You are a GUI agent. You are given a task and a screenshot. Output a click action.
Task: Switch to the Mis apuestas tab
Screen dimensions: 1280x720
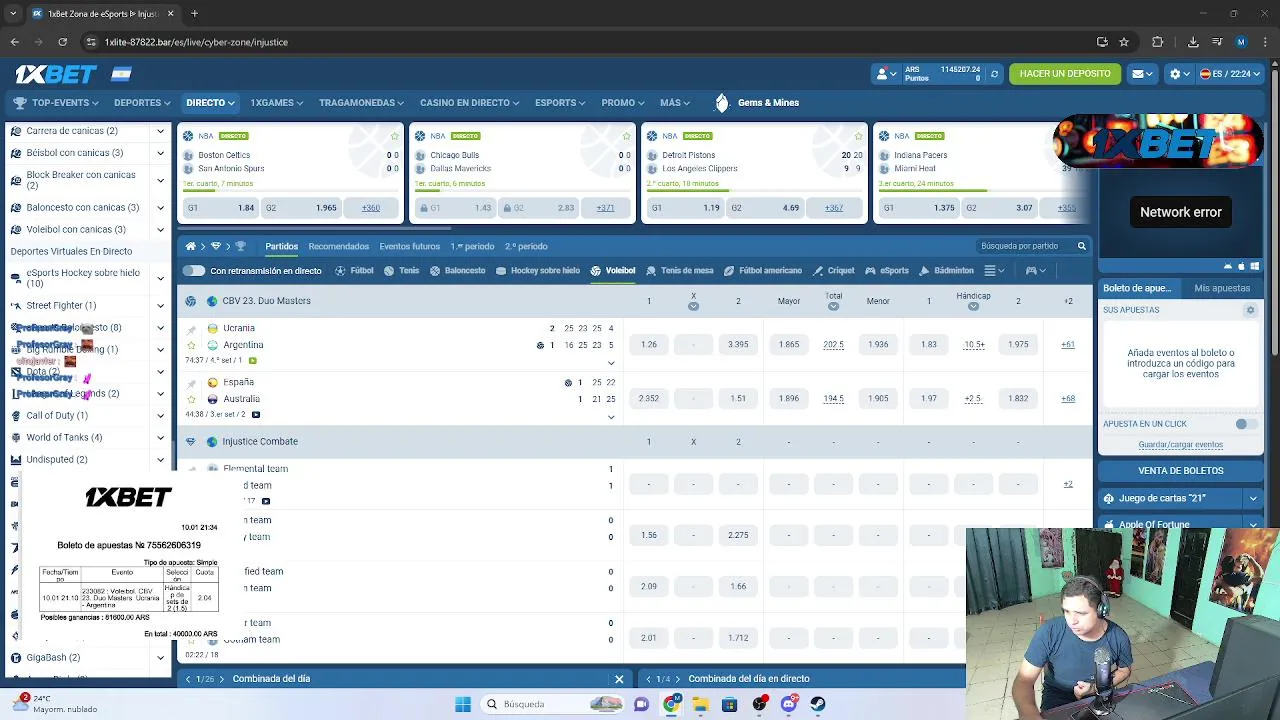1222,288
